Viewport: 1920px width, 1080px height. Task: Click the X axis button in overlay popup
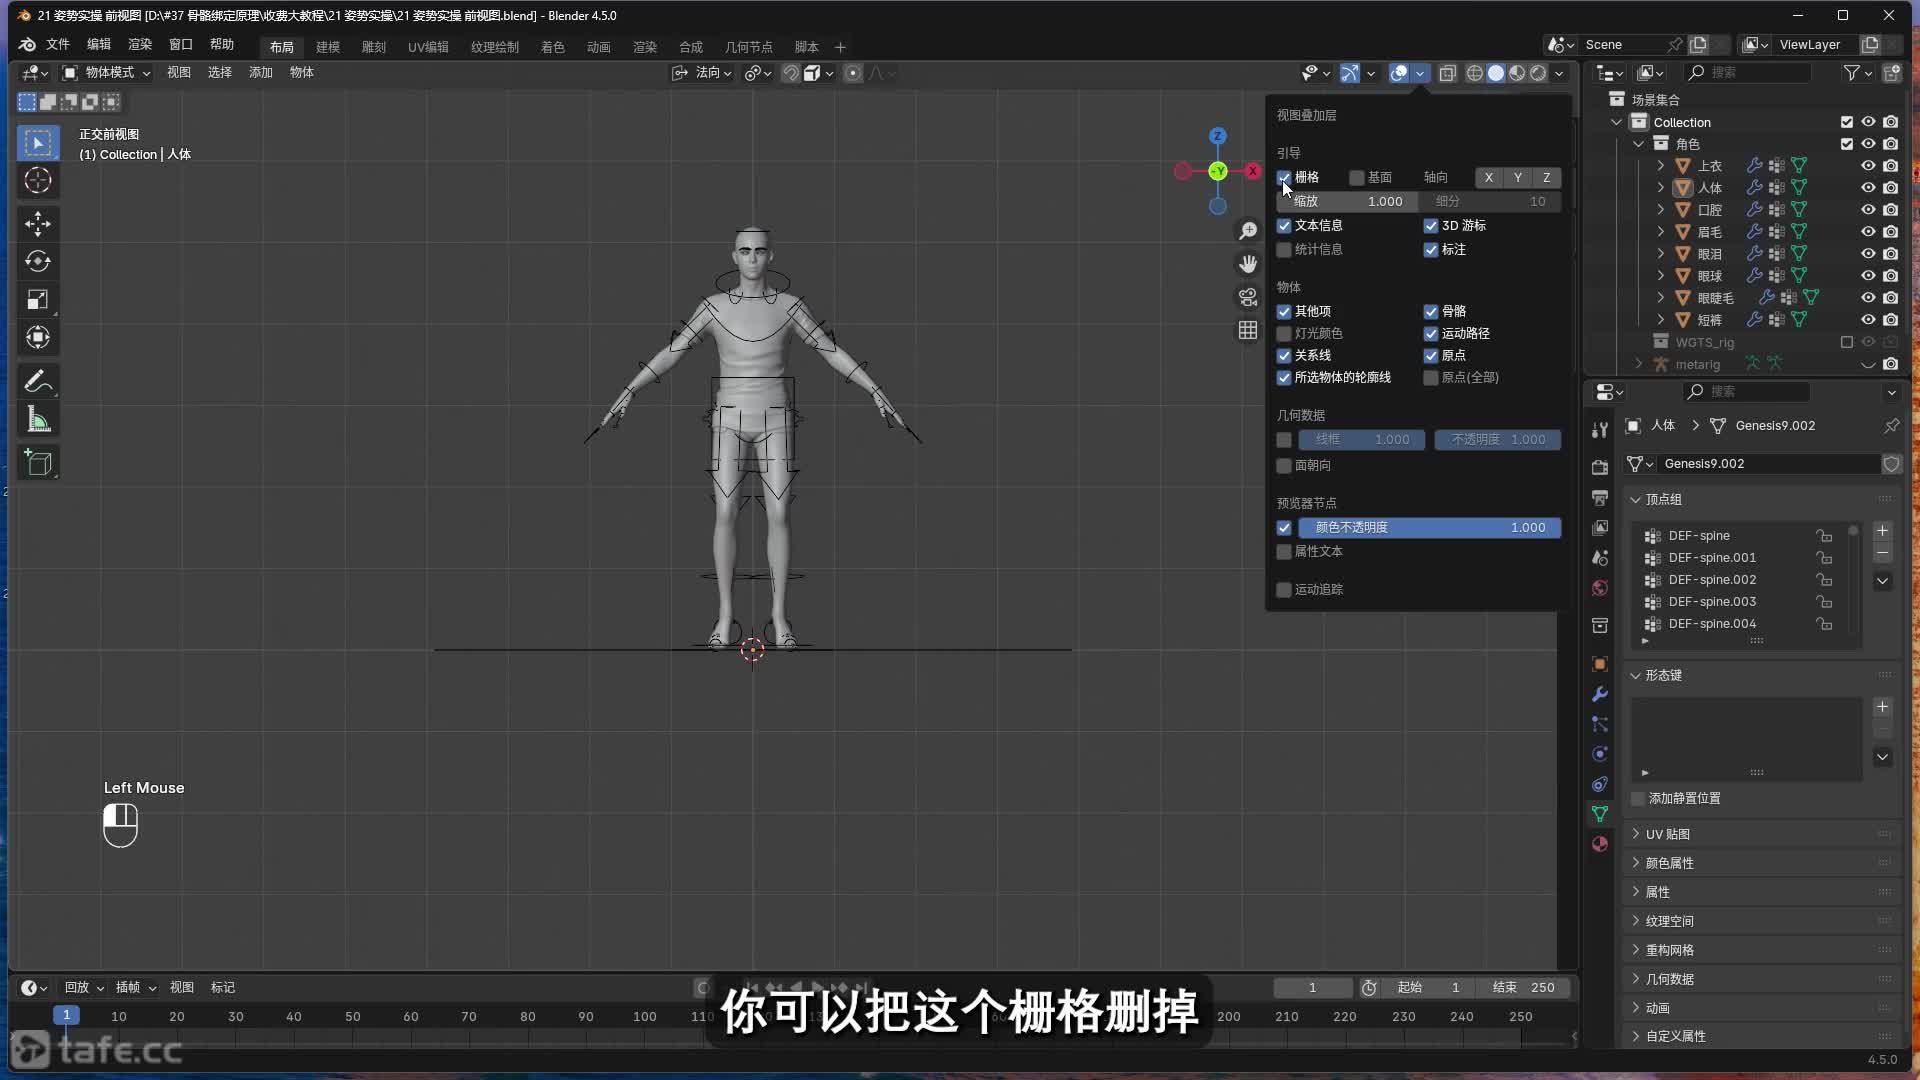(x=1489, y=178)
